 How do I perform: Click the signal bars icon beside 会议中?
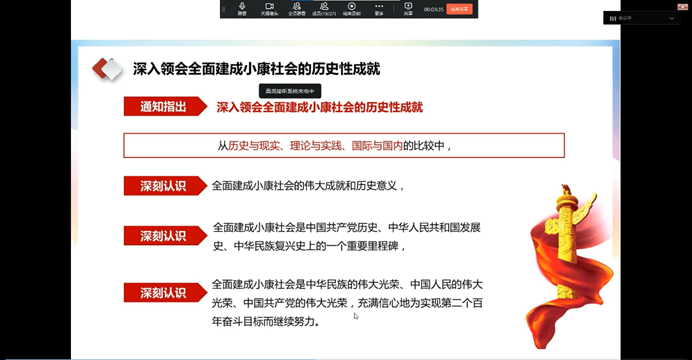(x=613, y=18)
